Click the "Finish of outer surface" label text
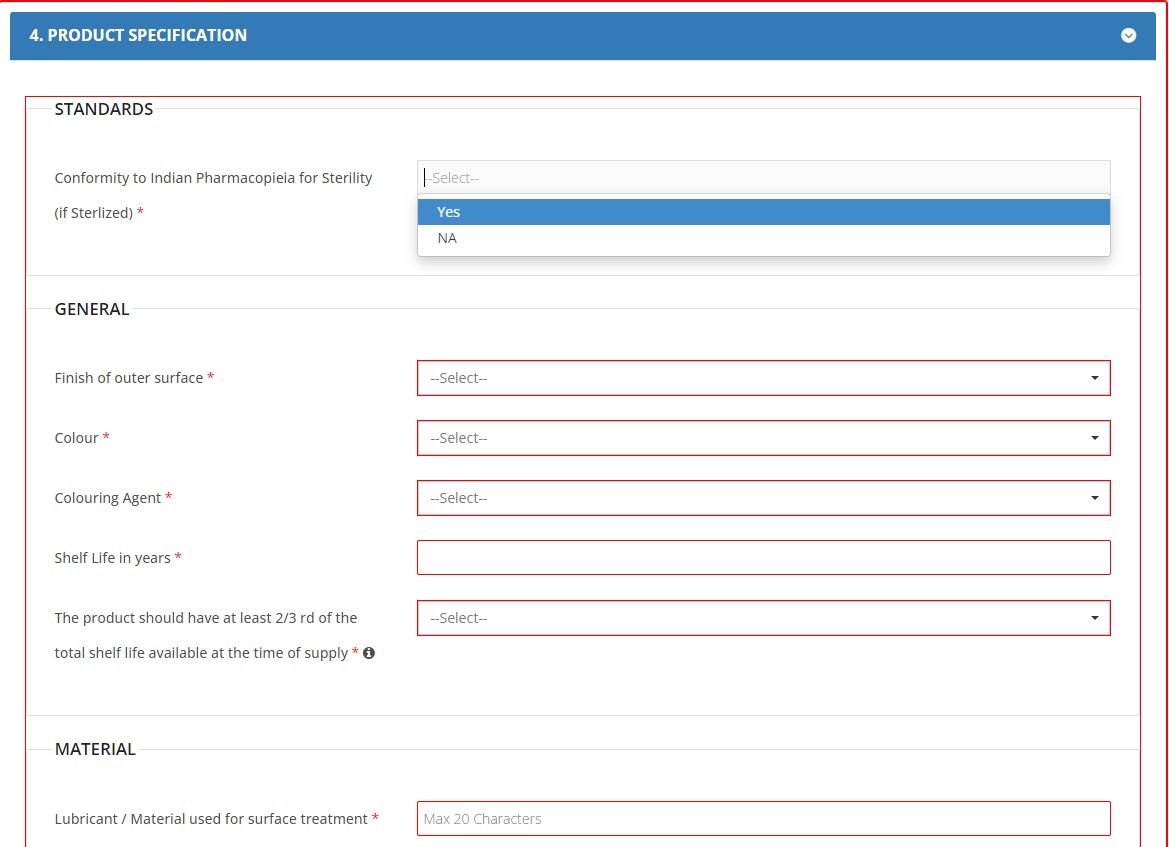1169x847 pixels. (x=129, y=378)
